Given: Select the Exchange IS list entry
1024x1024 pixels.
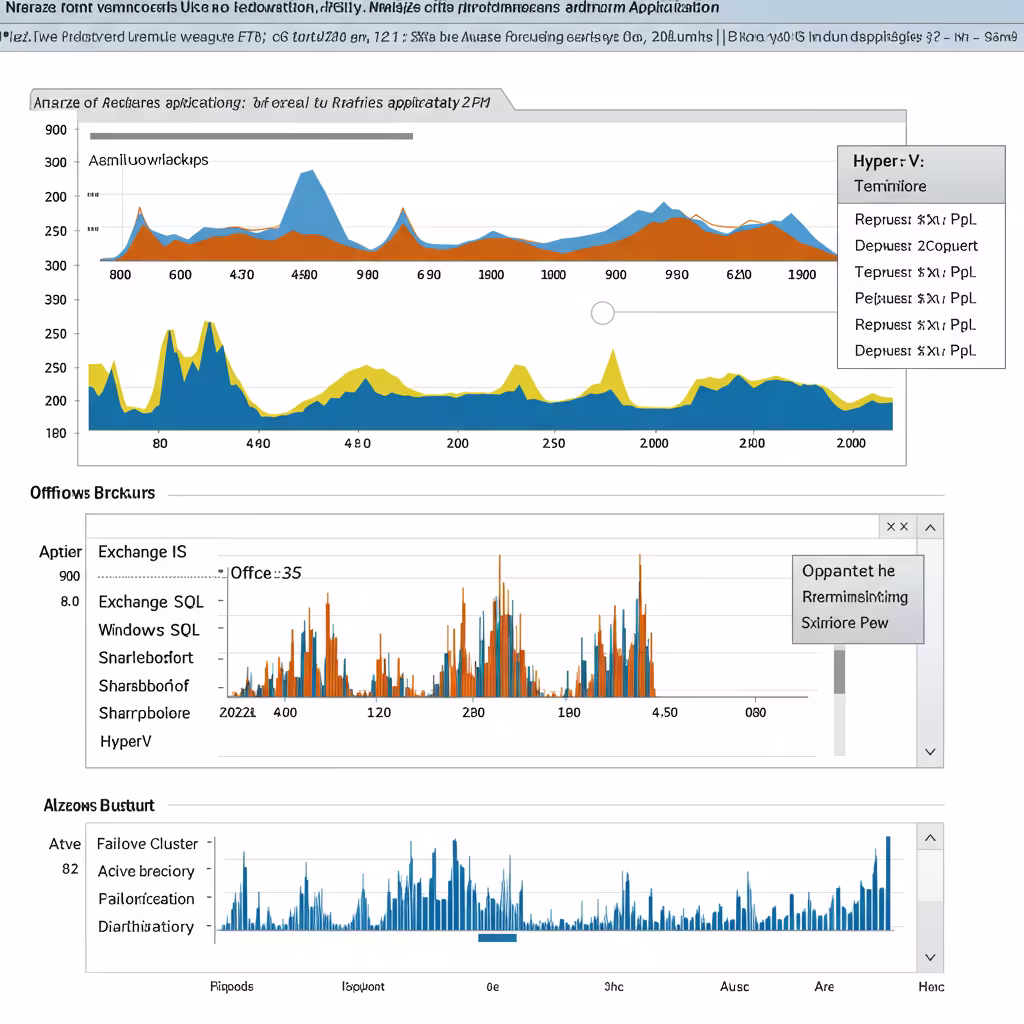Looking at the screenshot, I should coord(142,552).
